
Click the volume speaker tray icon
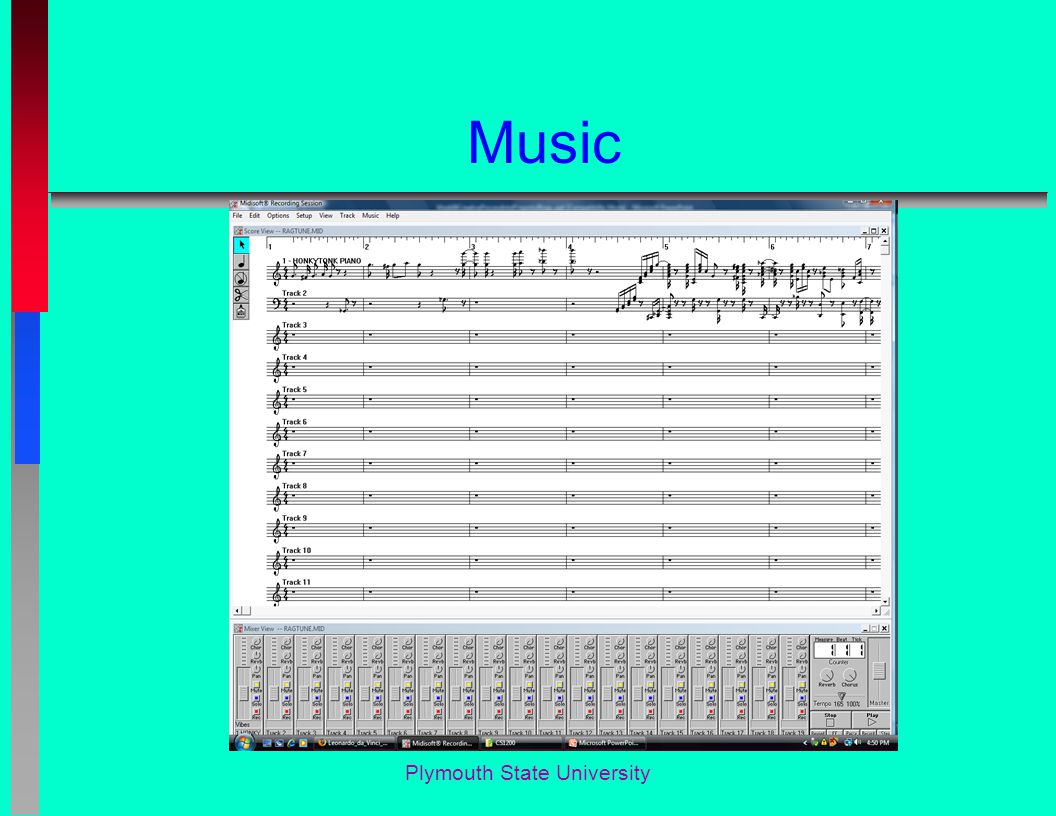pos(856,743)
